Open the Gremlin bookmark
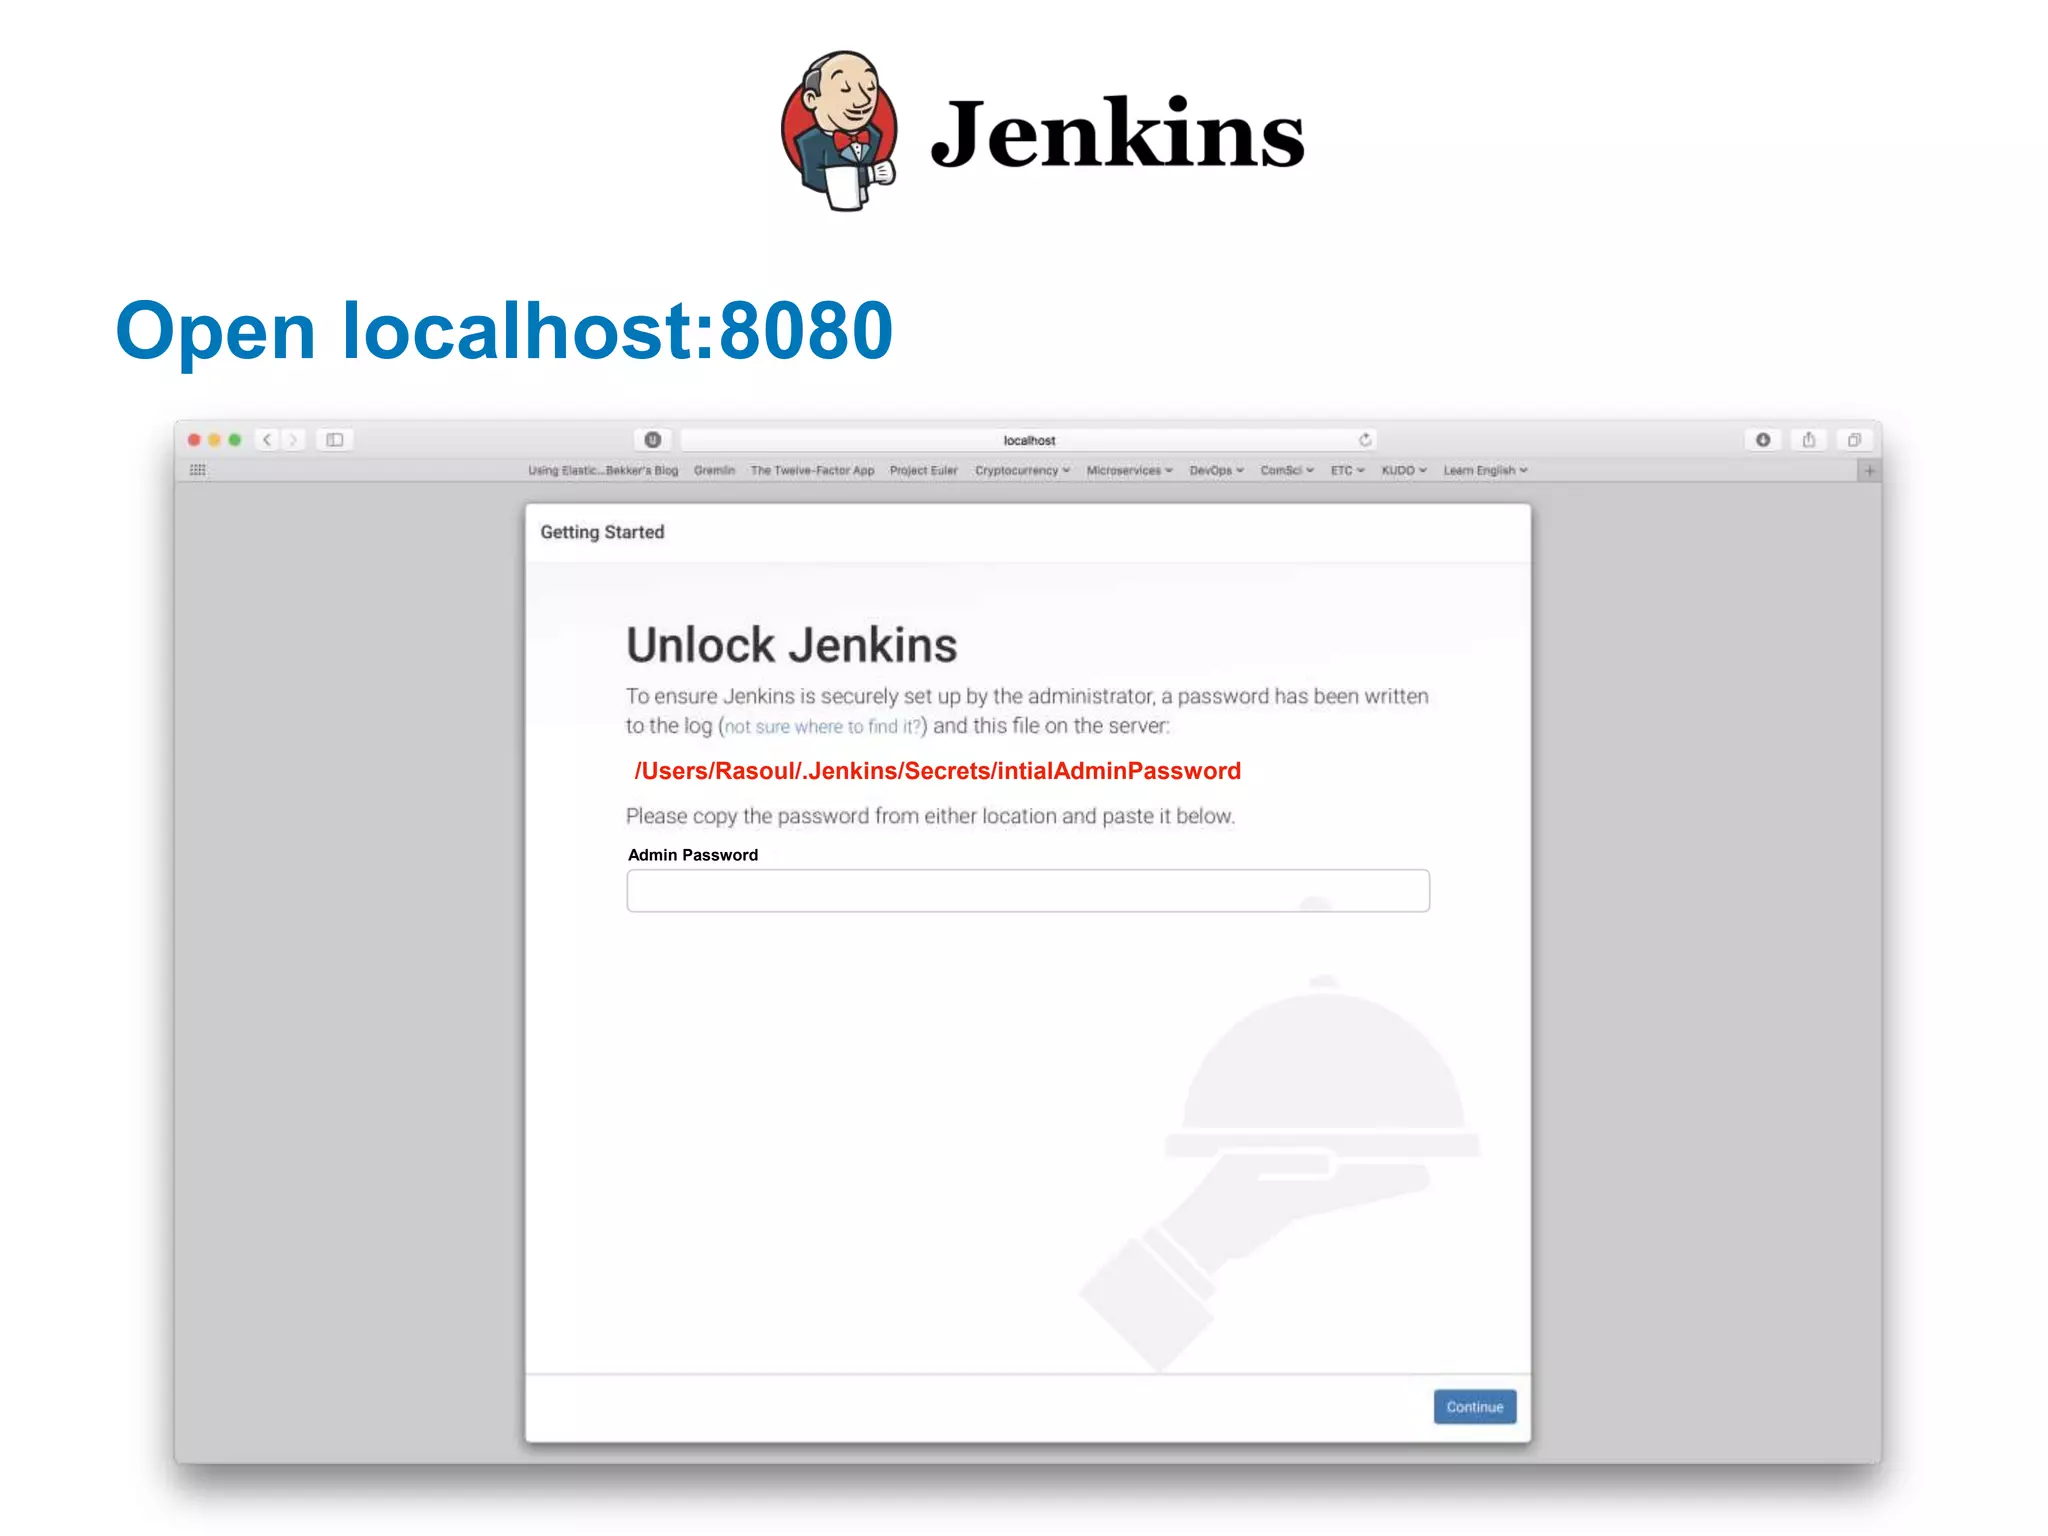 [714, 470]
